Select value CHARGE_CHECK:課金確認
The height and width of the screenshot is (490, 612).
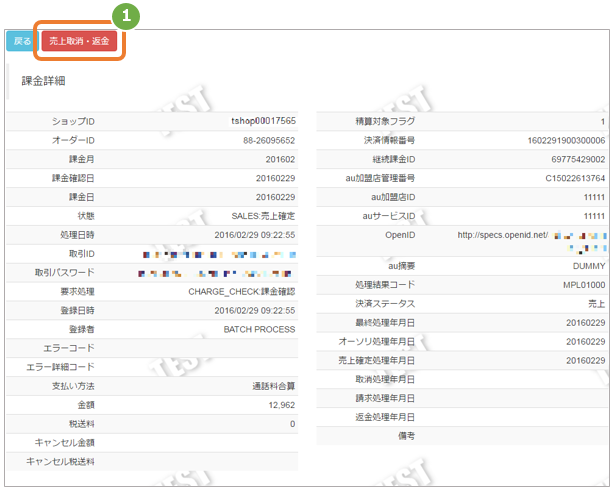click(x=242, y=292)
